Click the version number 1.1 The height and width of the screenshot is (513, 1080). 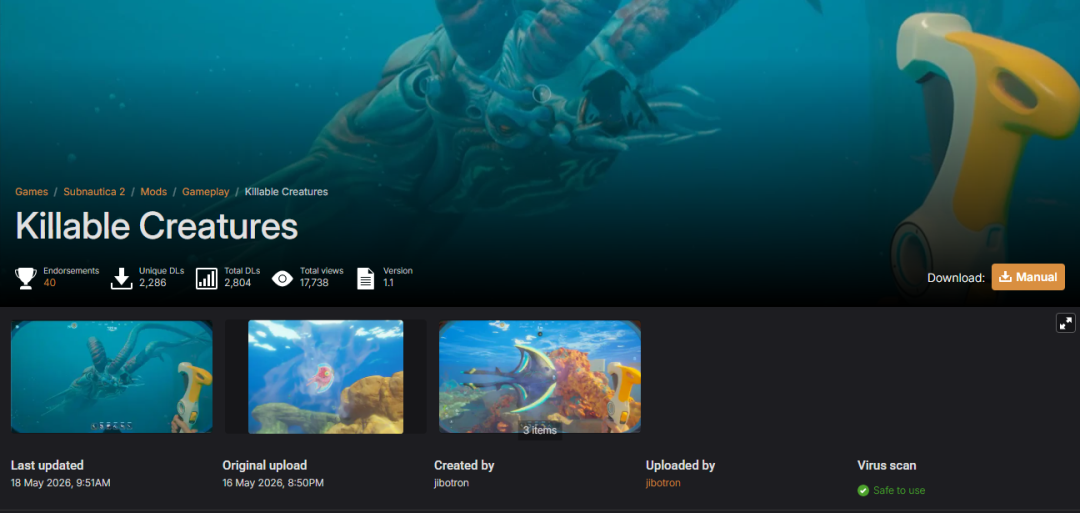pyautogui.click(x=388, y=282)
